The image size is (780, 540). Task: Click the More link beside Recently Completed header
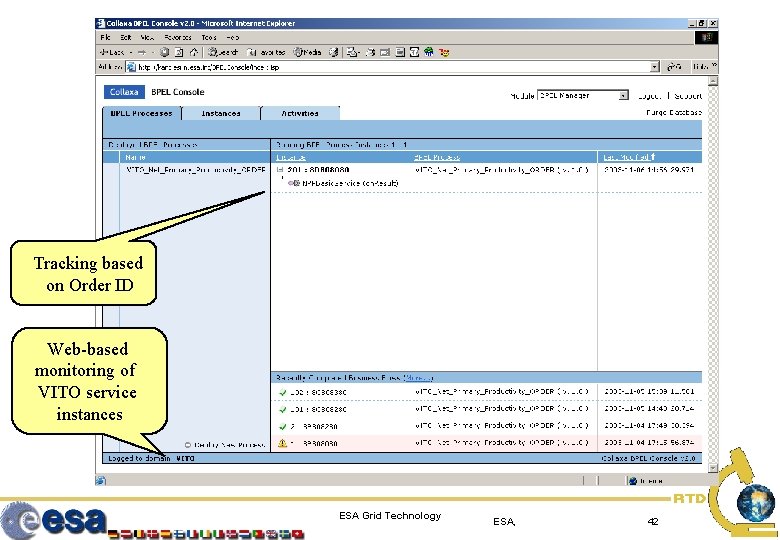coord(418,378)
